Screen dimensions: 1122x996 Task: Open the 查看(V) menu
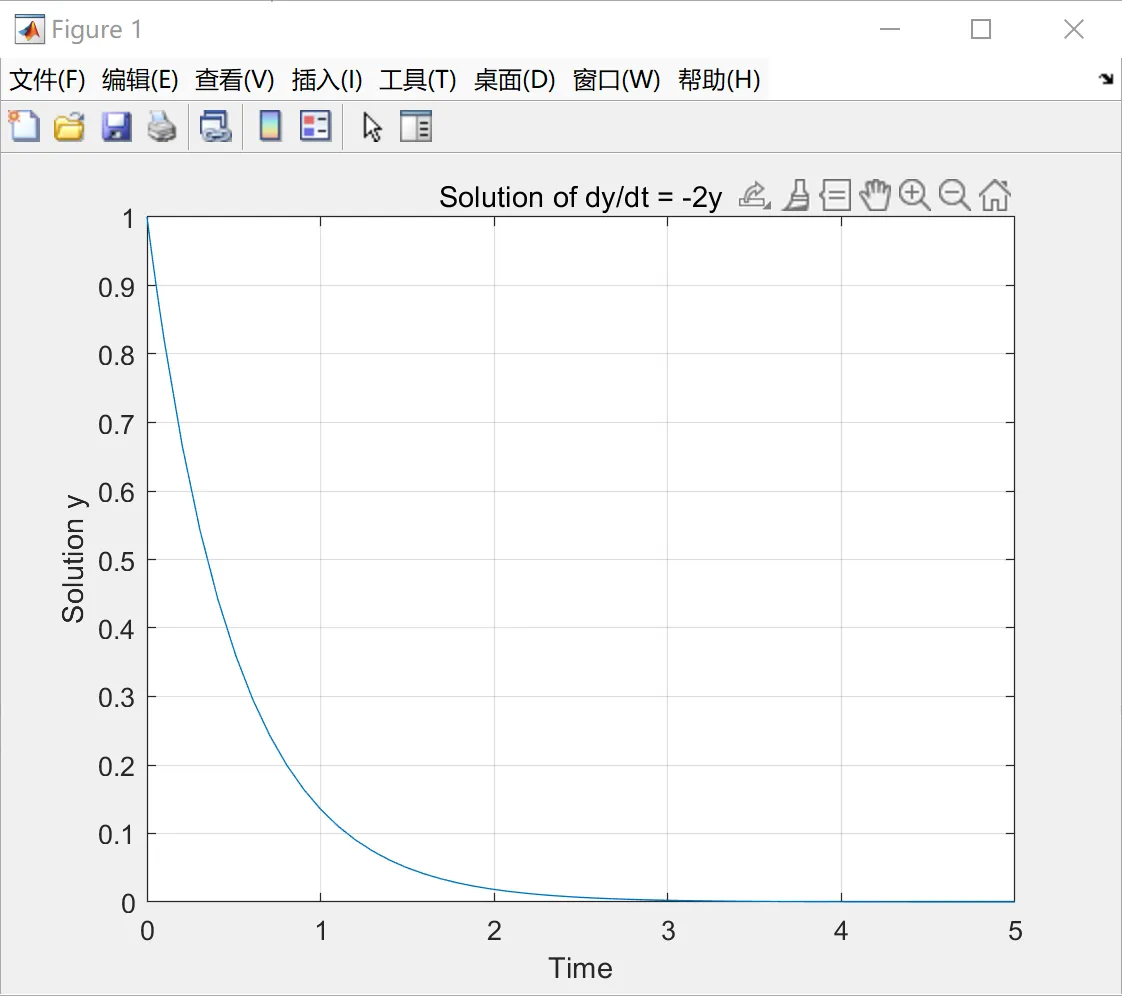pyautogui.click(x=235, y=79)
